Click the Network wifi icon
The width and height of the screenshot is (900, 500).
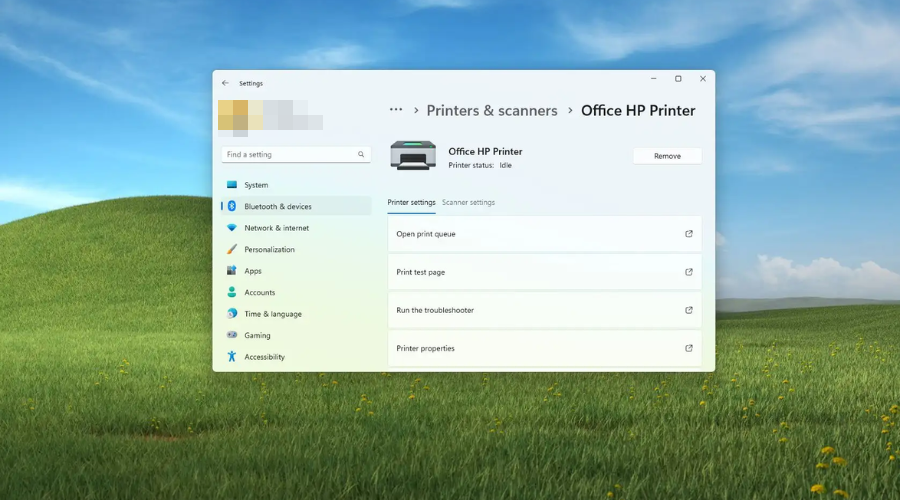[232, 228]
